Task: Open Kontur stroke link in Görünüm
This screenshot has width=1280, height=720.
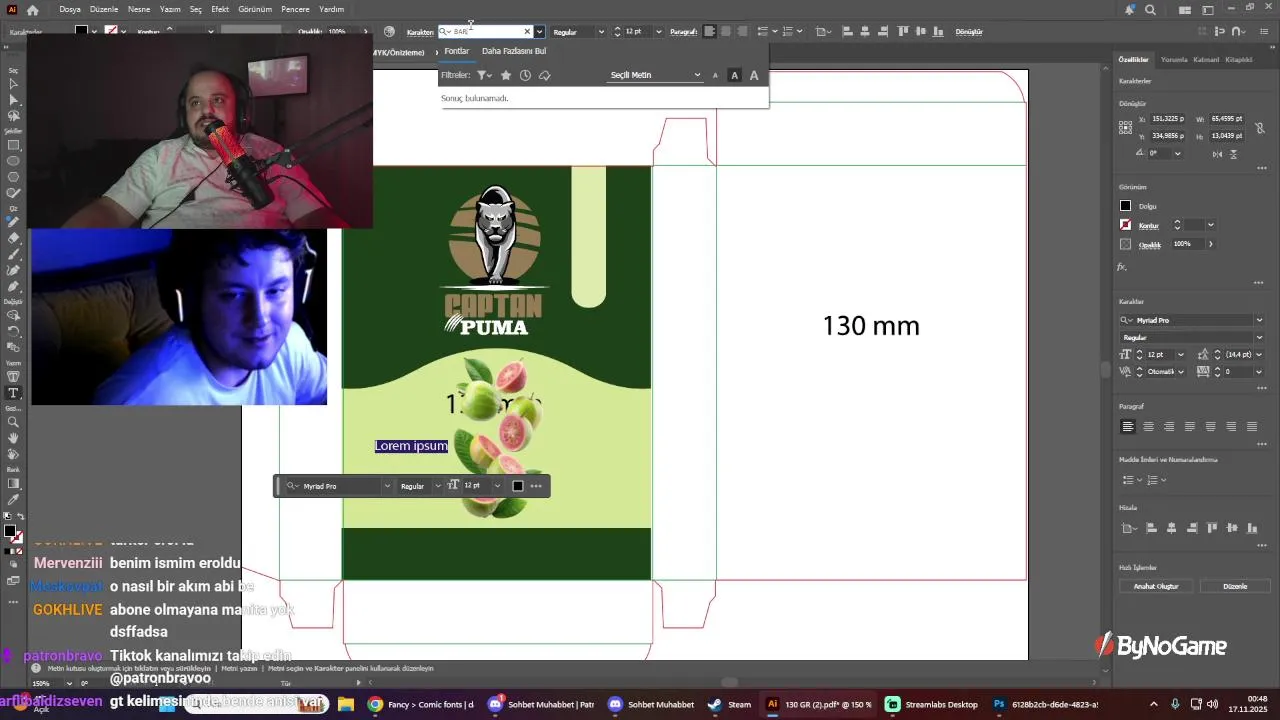Action: tap(1148, 226)
